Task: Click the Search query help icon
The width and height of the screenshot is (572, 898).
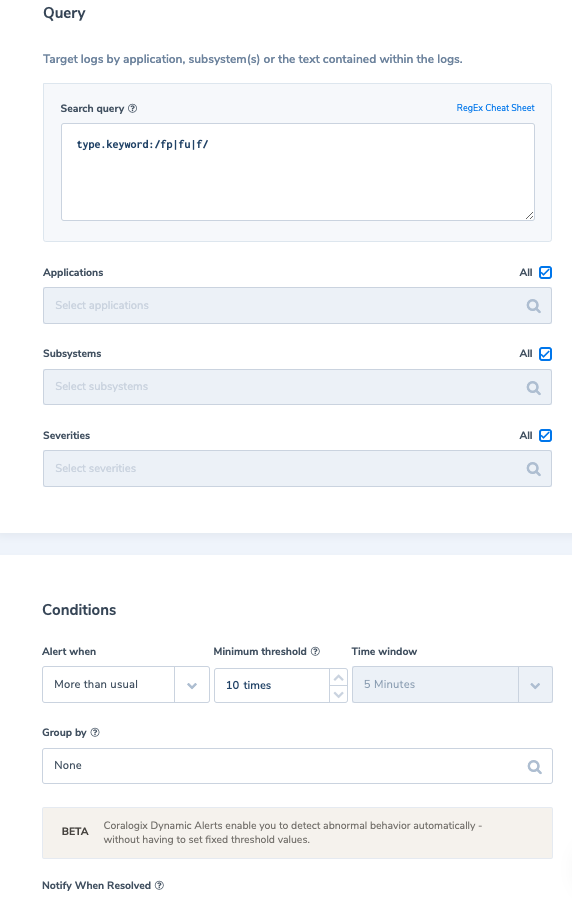Action: (x=132, y=108)
